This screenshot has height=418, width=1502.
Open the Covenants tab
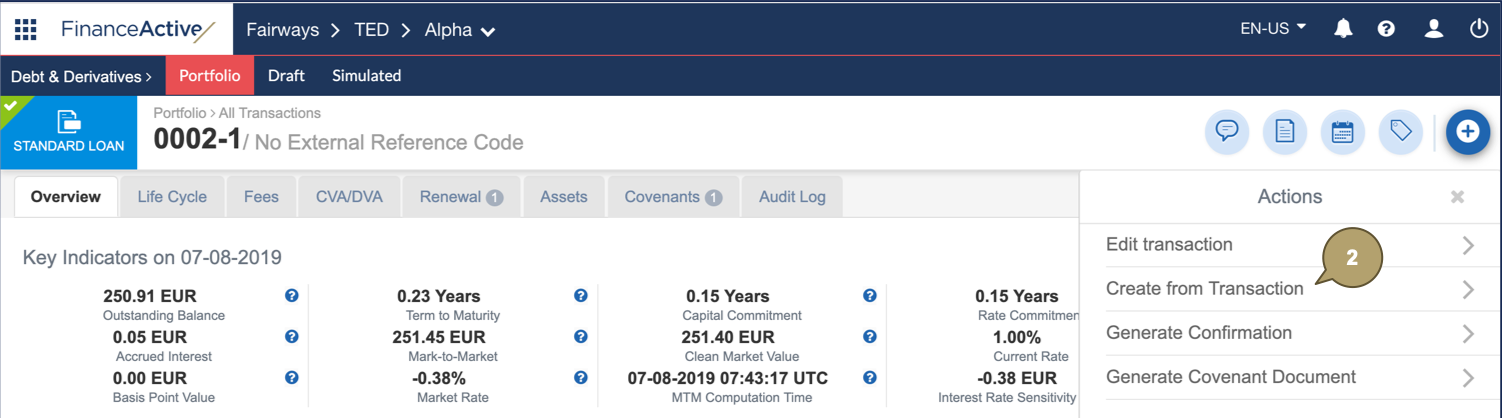[672, 197]
